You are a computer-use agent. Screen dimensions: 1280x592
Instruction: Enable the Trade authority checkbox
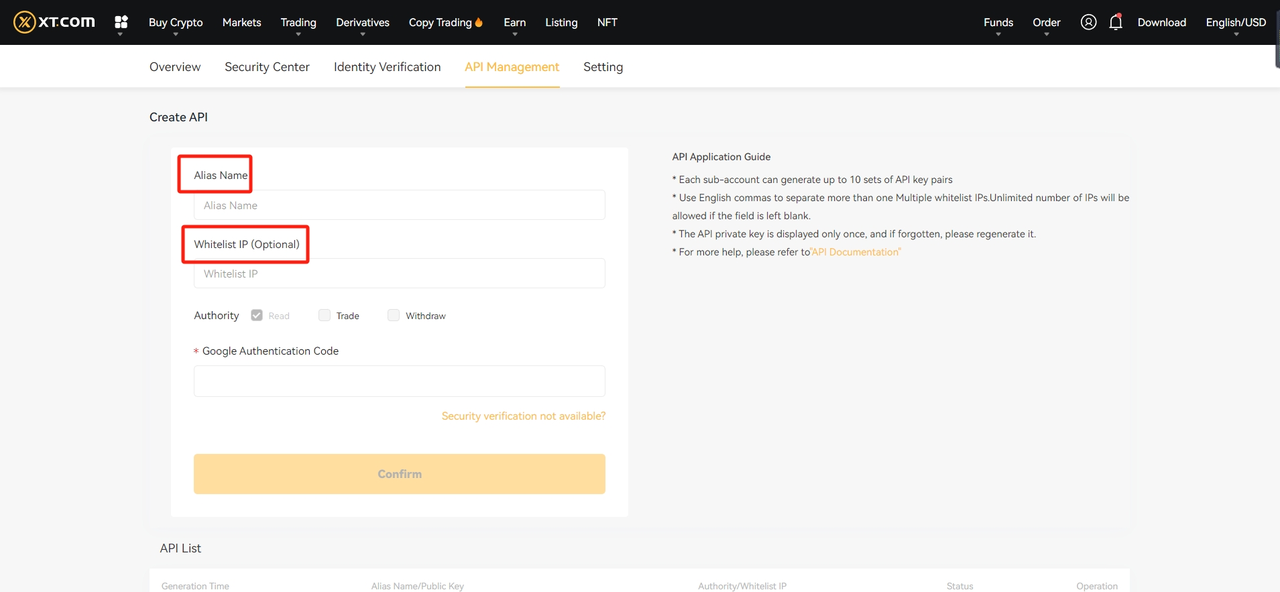point(324,315)
